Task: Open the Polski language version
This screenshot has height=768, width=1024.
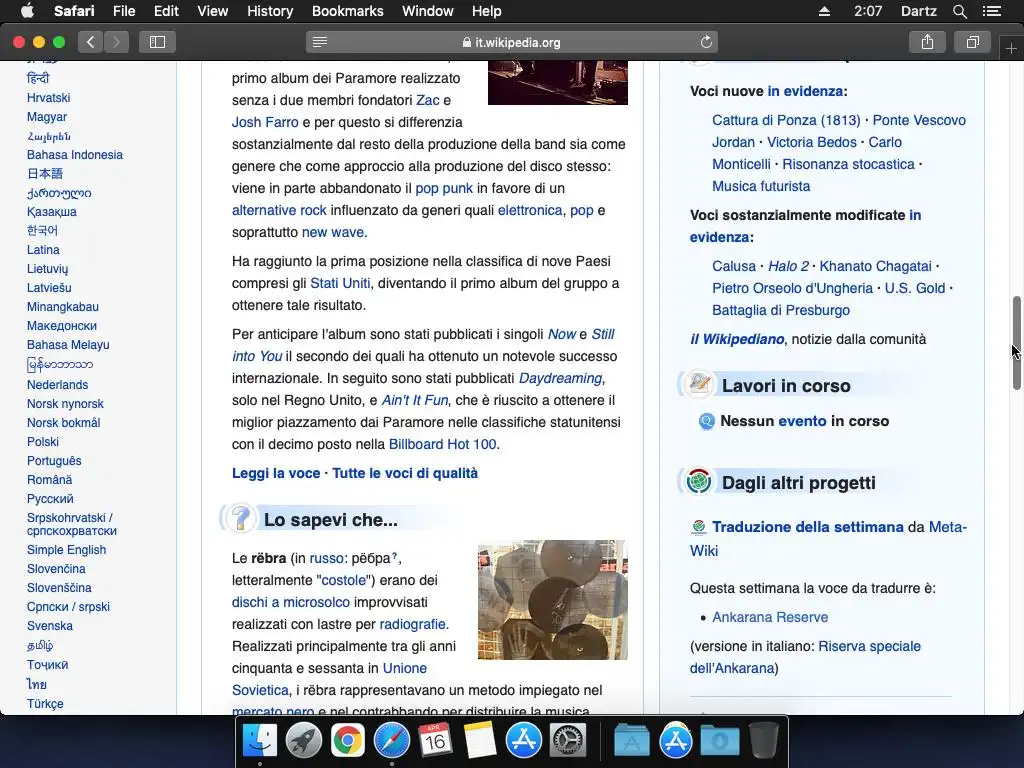Action: point(43,441)
